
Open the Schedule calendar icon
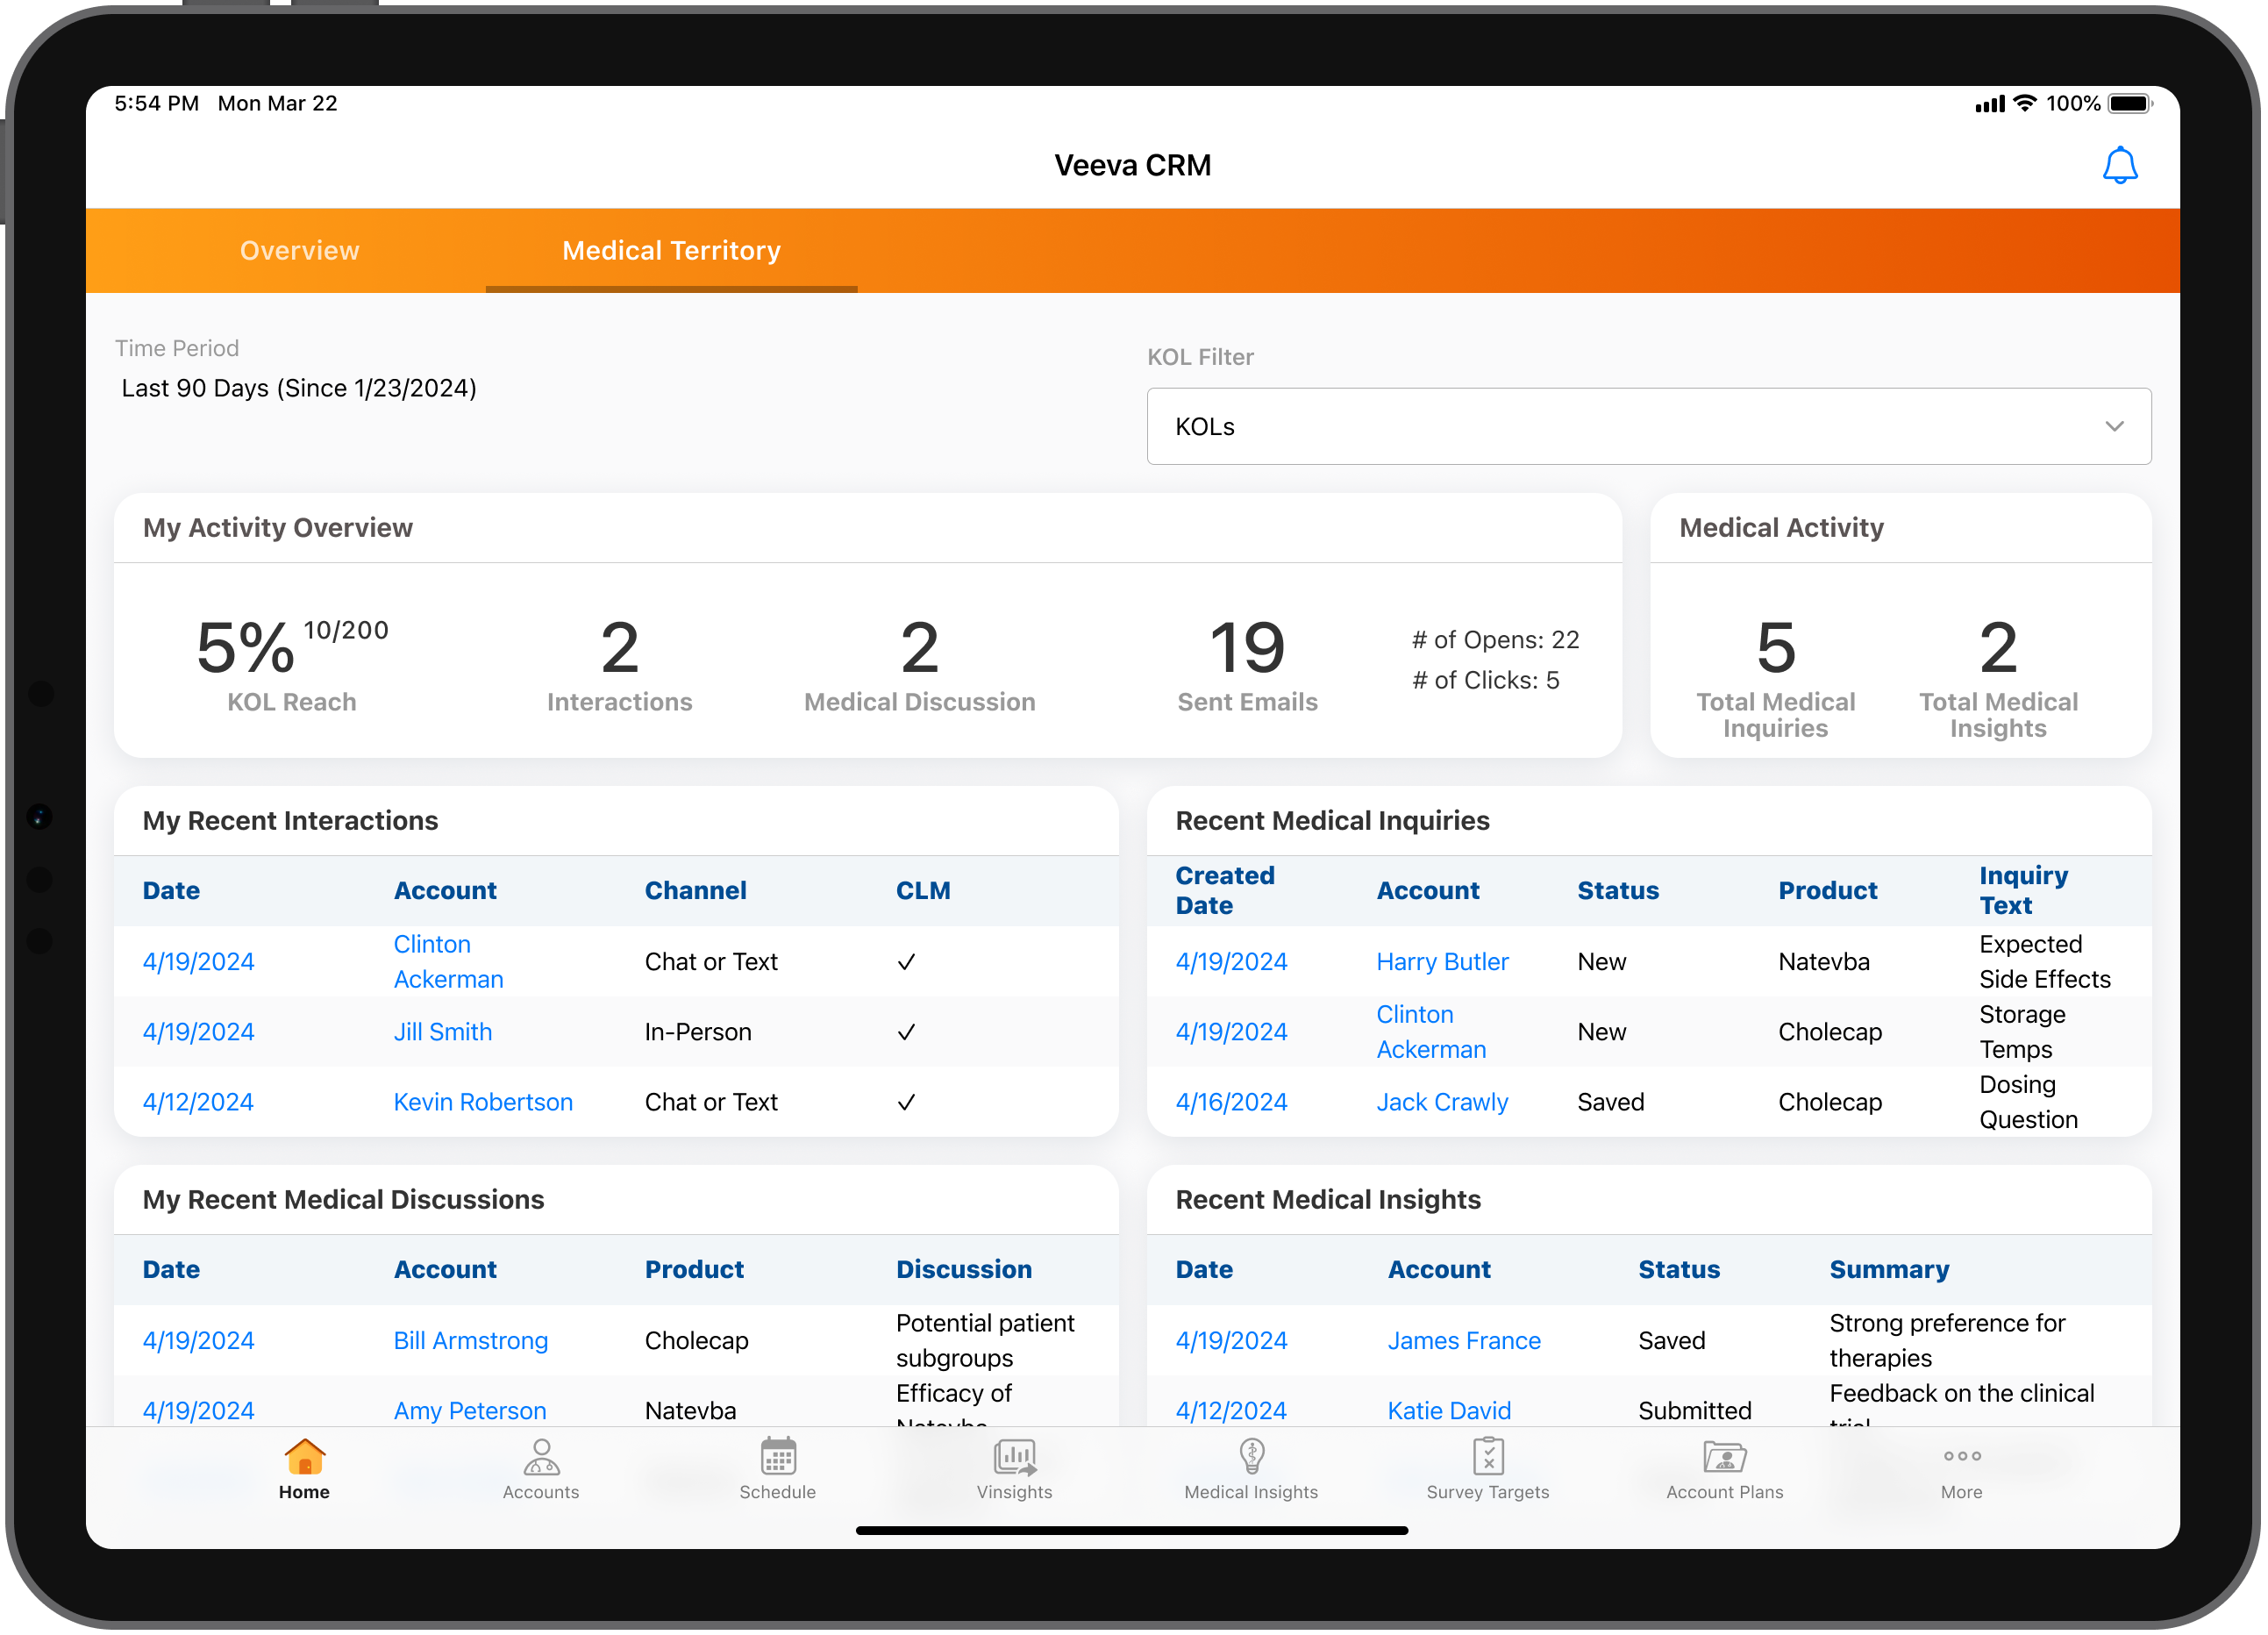pyautogui.click(x=778, y=1457)
